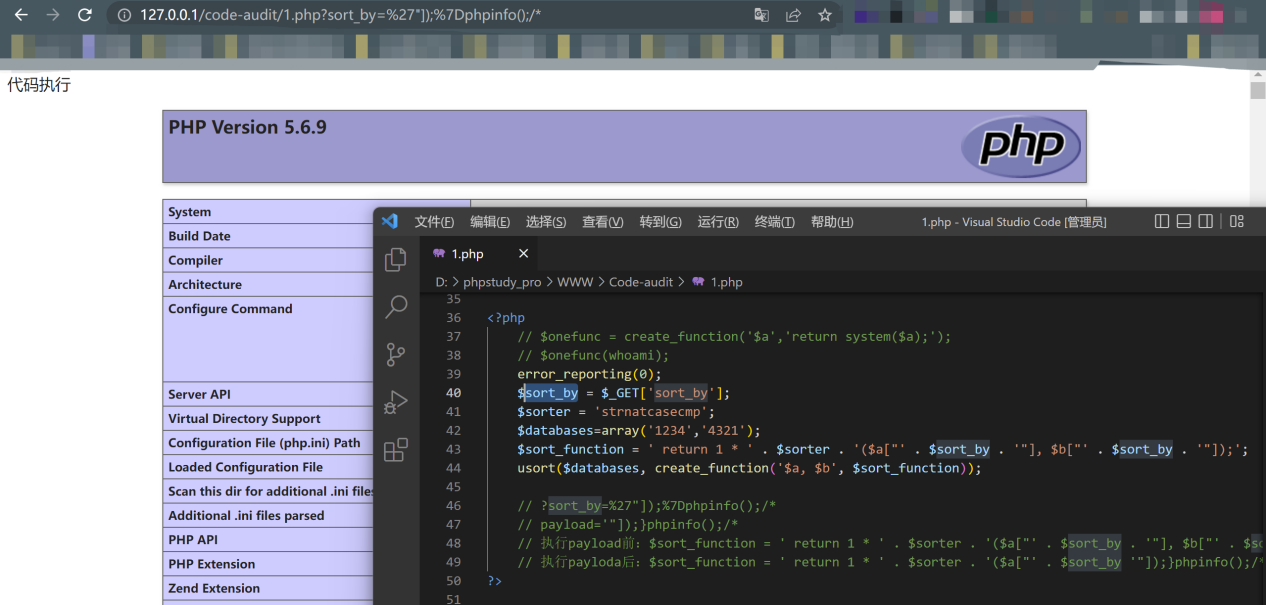Screen dimensions: 1266x605
Task: Open the 文件(F) menu
Action: (434, 222)
